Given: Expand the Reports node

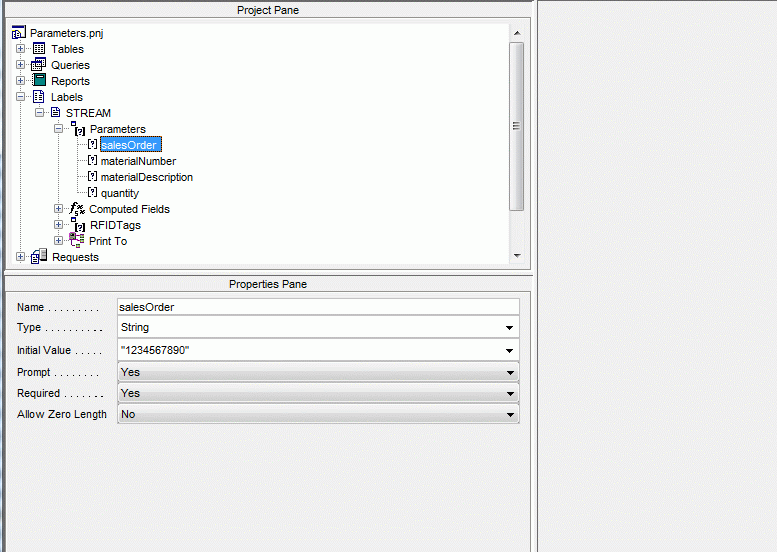Looking at the screenshot, I should coord(20,80).
